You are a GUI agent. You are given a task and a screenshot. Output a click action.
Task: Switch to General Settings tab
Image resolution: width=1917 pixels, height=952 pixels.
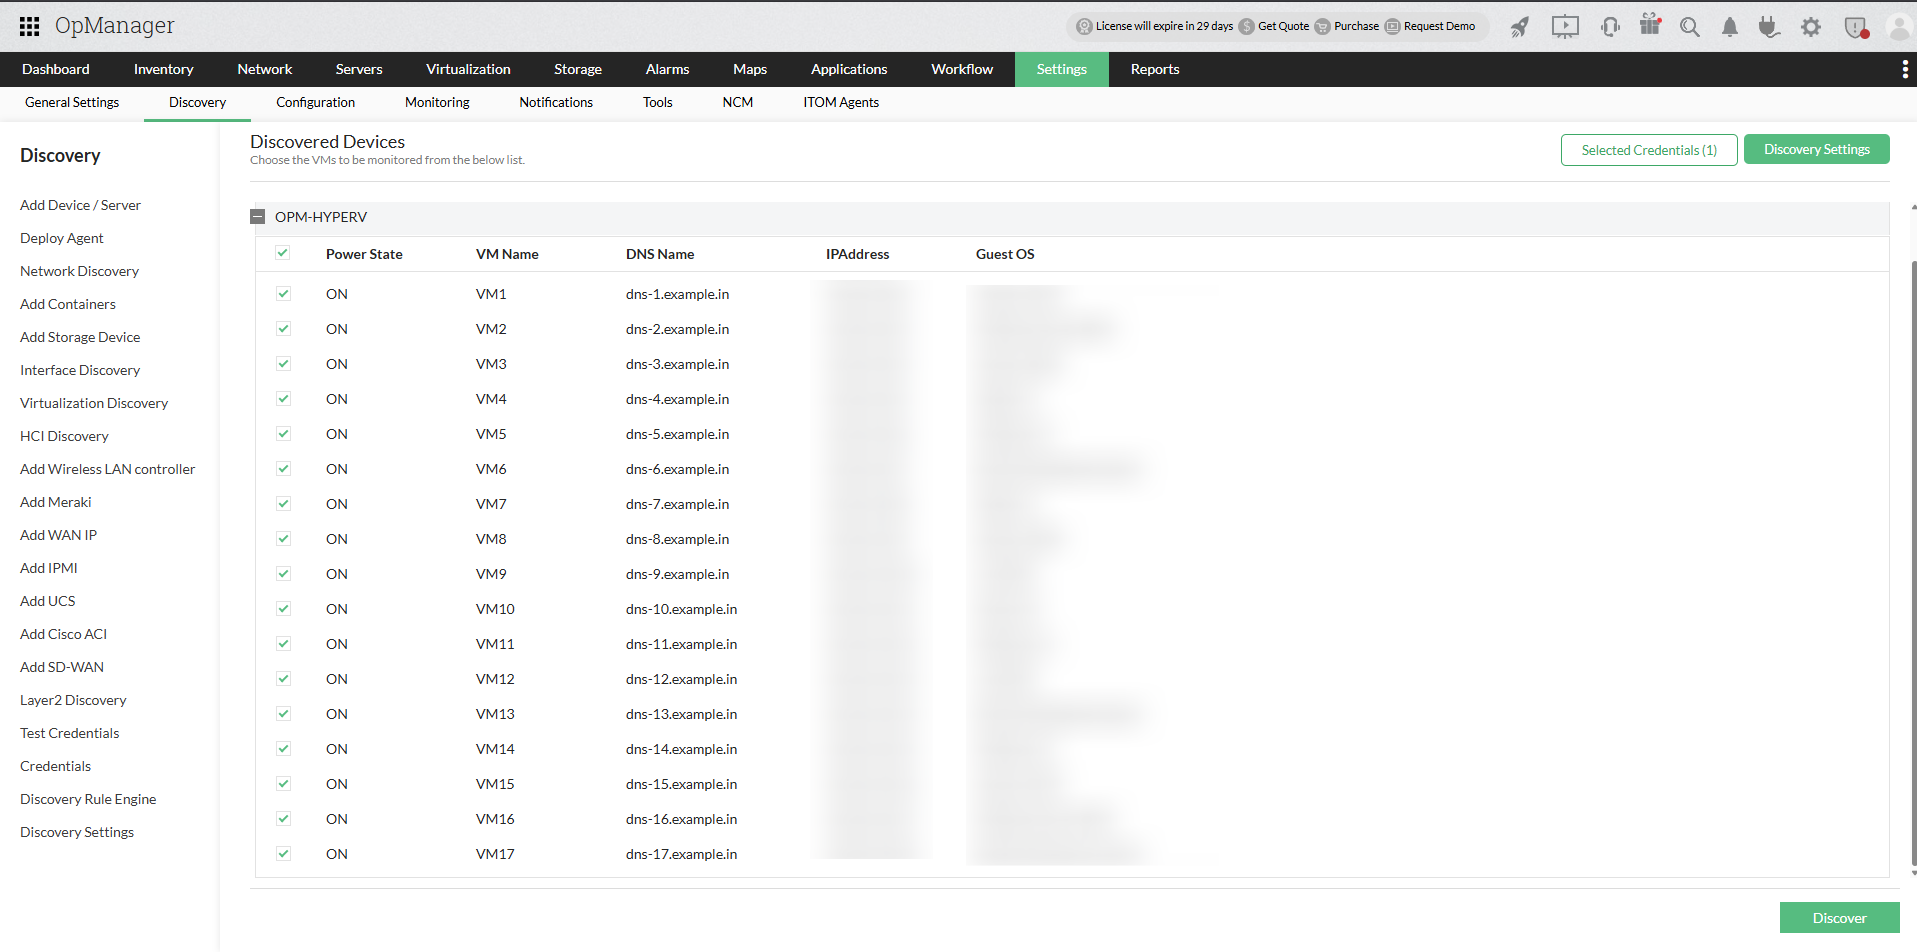point(72,102)
